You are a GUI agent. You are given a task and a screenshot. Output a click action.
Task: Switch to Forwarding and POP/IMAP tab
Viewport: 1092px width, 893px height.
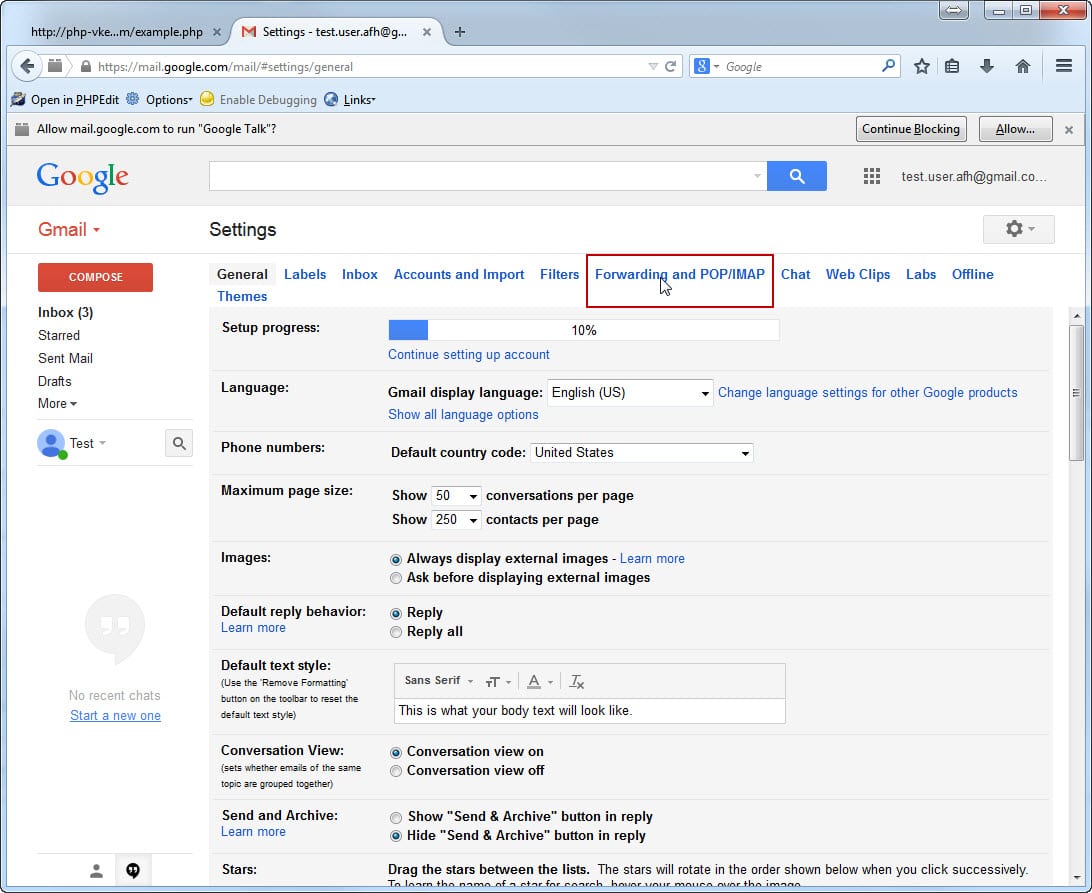[x=679, y=274]
